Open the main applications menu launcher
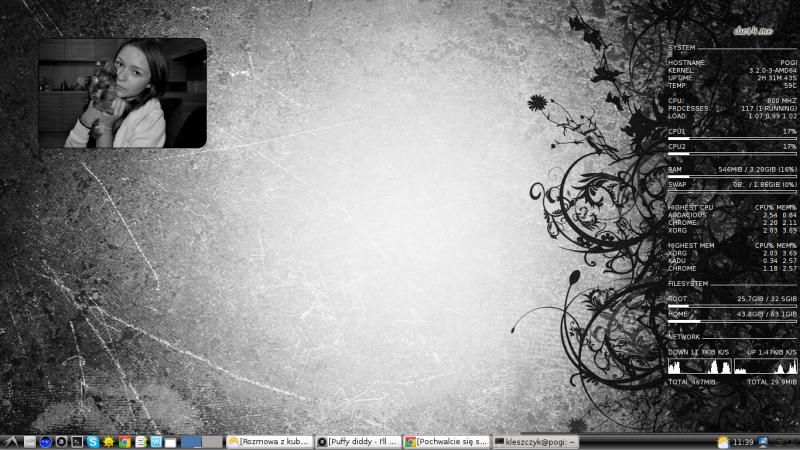This screenshot has width=800, height=450. pyautogui.click(x=10, y=441)
